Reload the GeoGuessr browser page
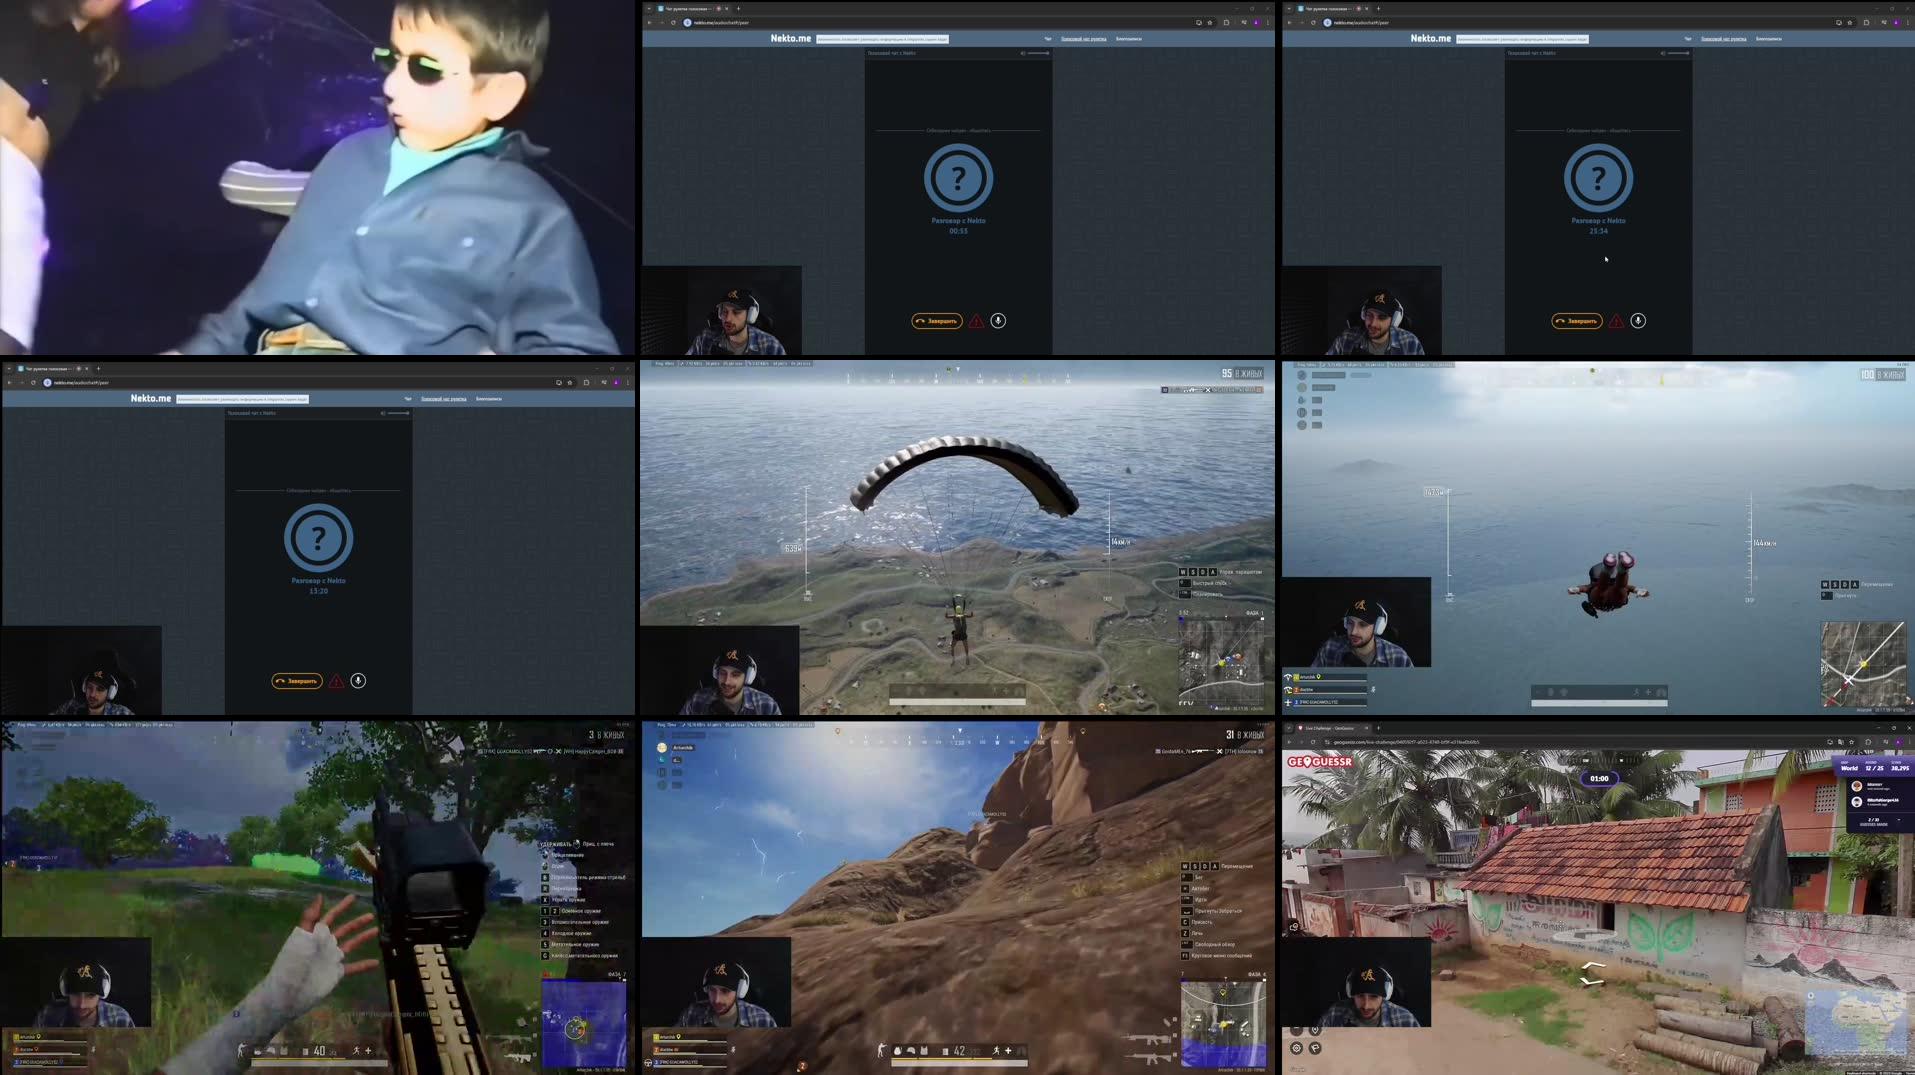Image resolution: width=1915 pixels, height=1075 pixels. click(1313, 742)
